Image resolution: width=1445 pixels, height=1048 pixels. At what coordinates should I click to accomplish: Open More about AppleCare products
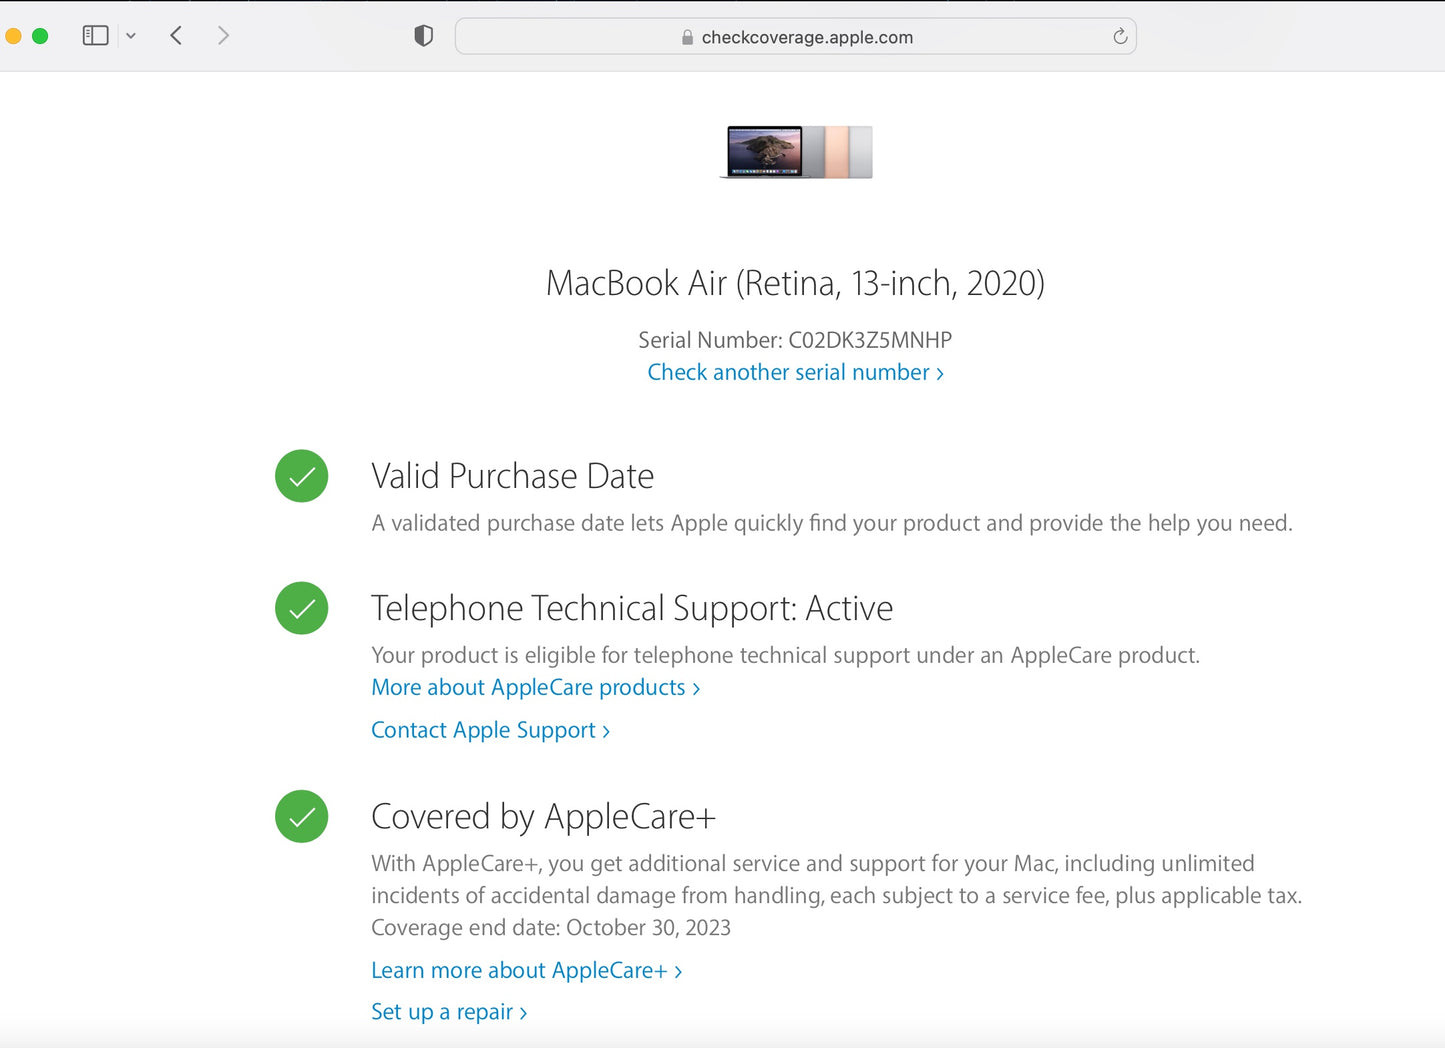coord(528,687)
